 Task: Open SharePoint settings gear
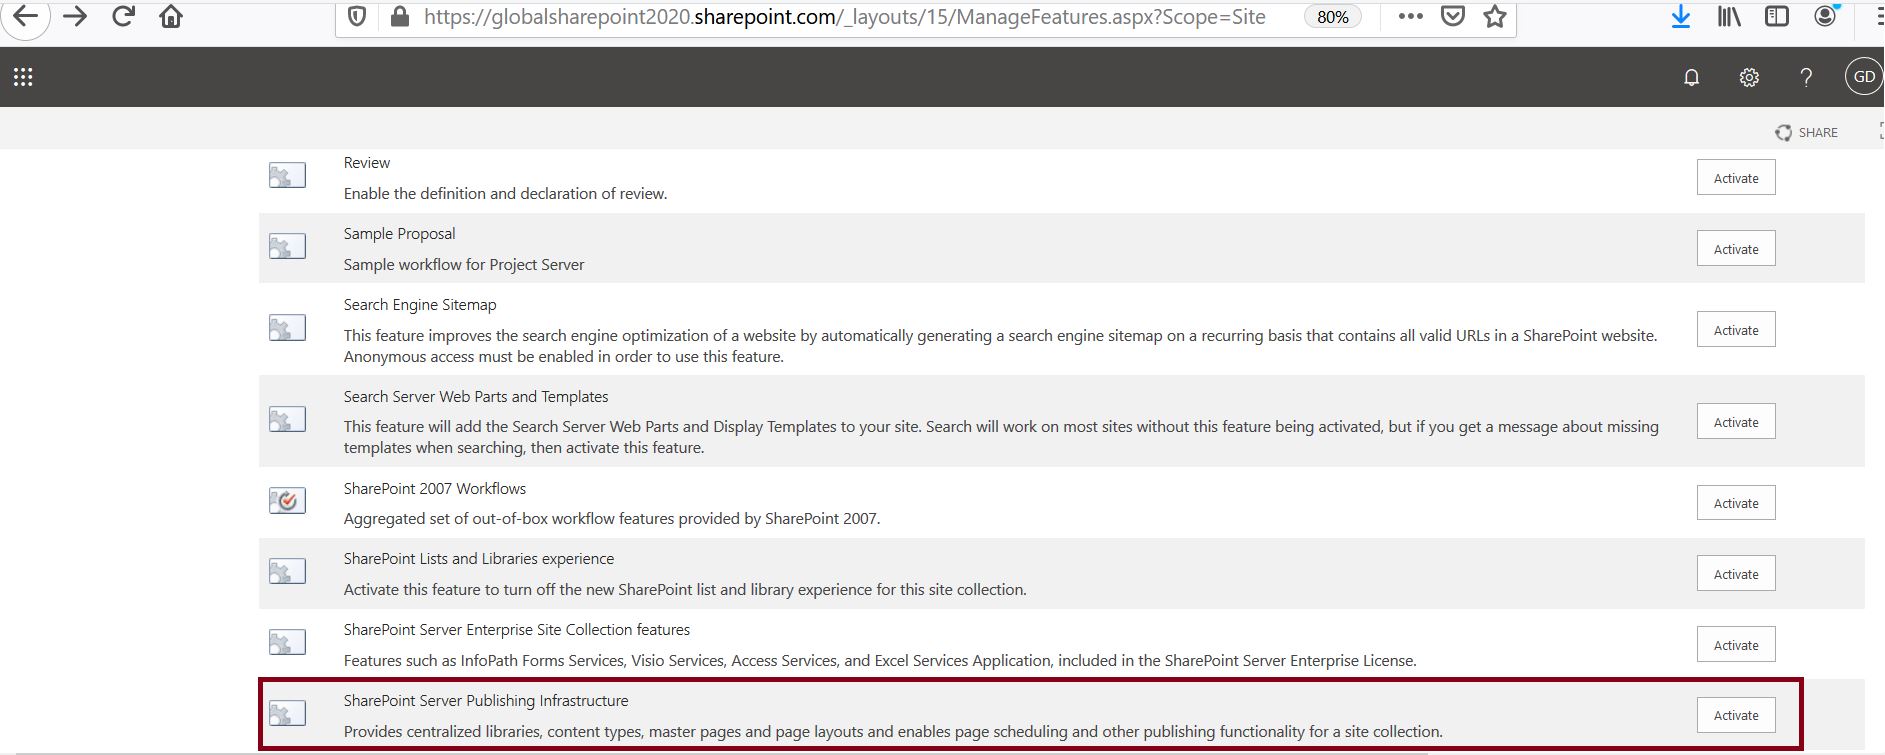click(1749, 77)
